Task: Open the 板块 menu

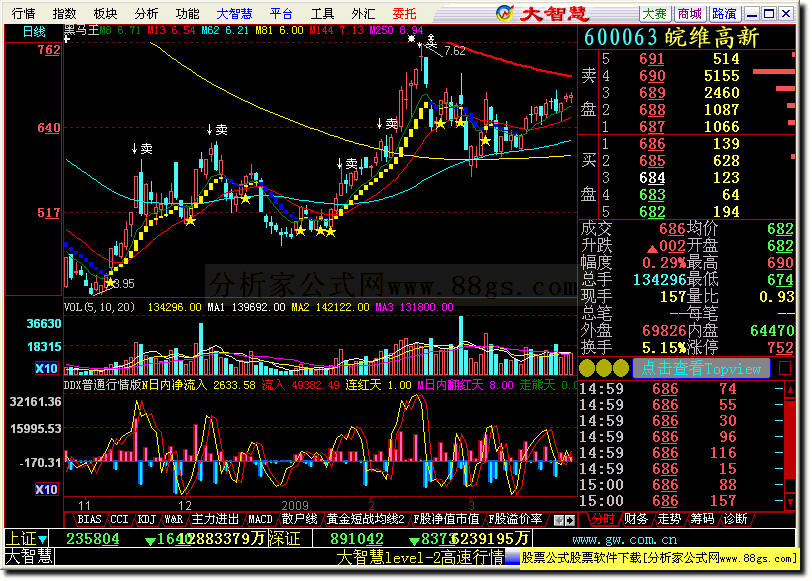Action: pos(105,13)
